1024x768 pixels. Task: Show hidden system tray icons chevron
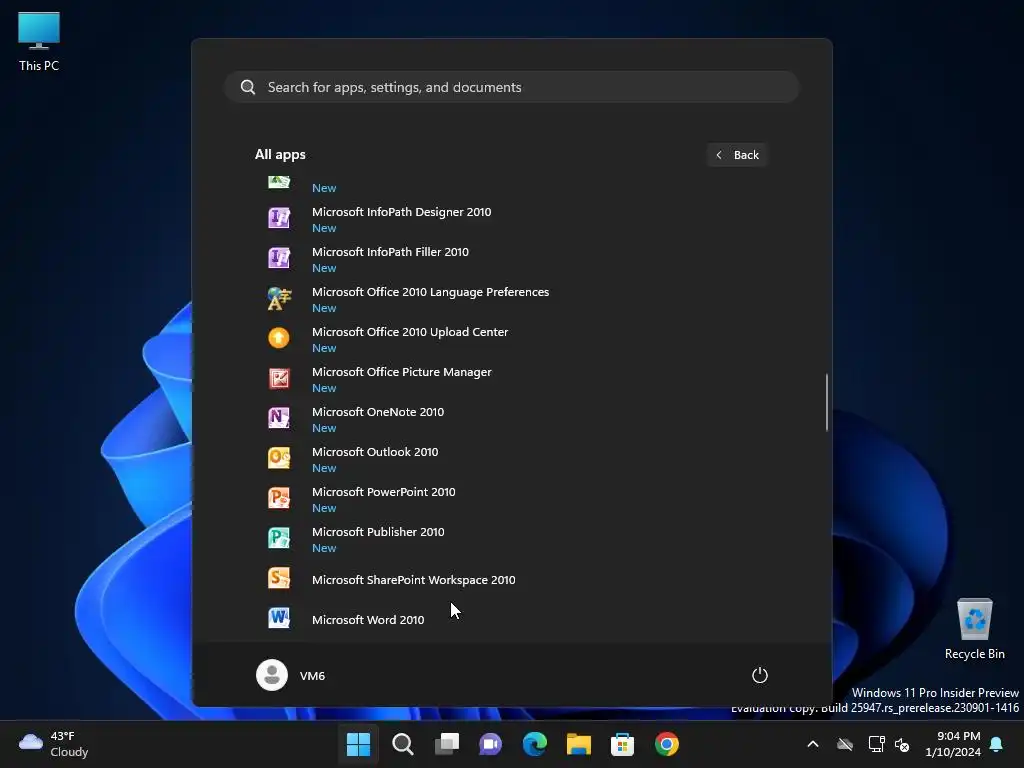813,744
